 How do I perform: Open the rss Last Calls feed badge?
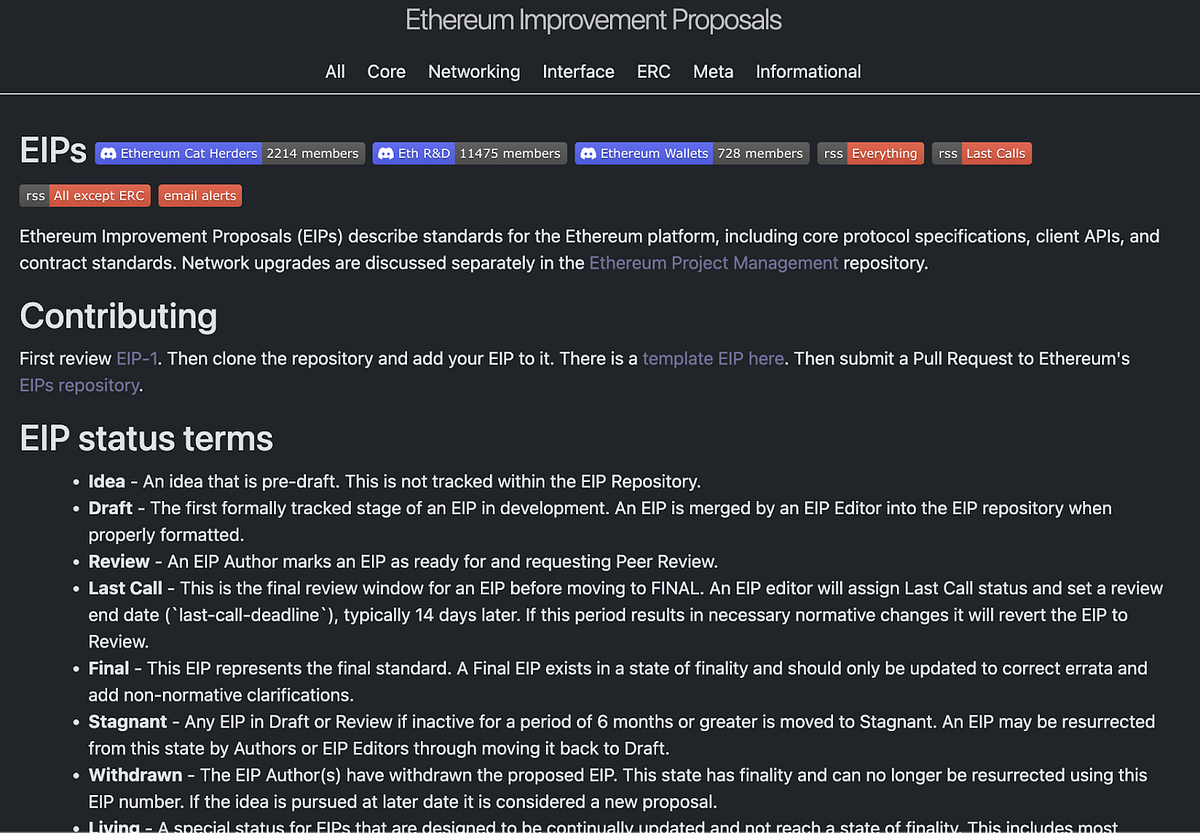(981, 153)
